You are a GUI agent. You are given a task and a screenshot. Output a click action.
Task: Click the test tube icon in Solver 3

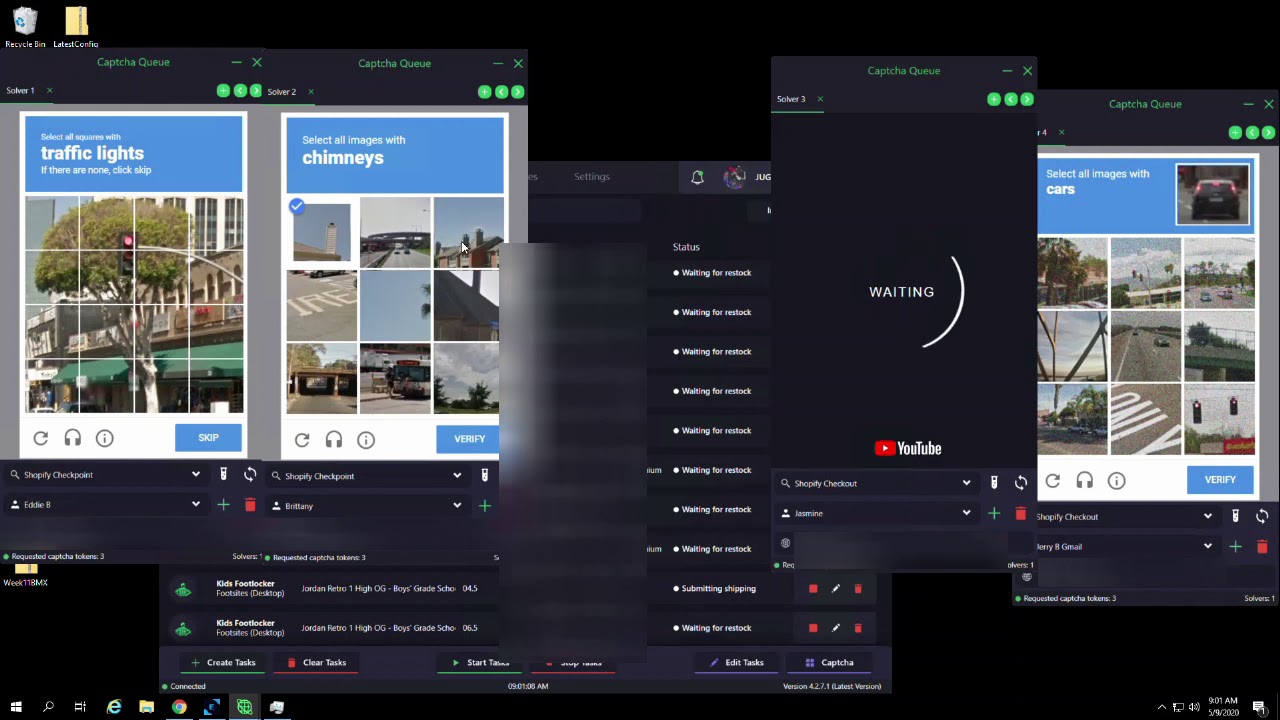click(x=994, y=483)
